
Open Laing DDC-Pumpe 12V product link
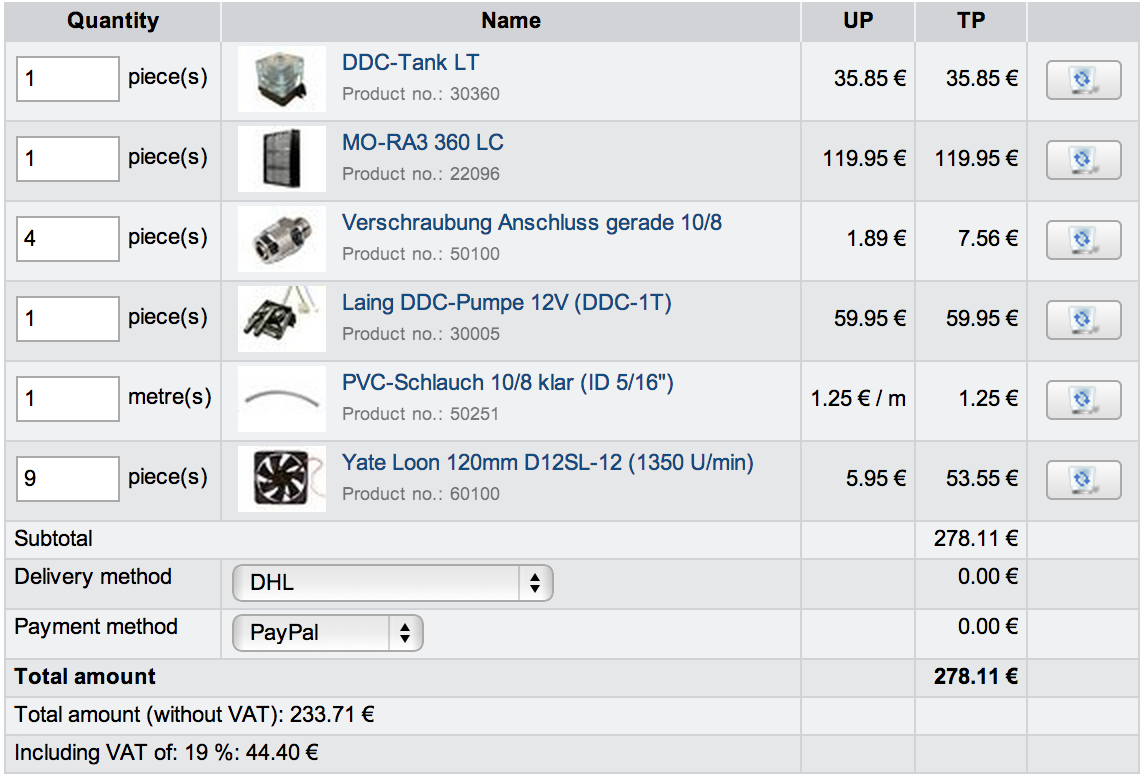click(x=506, y=303)
